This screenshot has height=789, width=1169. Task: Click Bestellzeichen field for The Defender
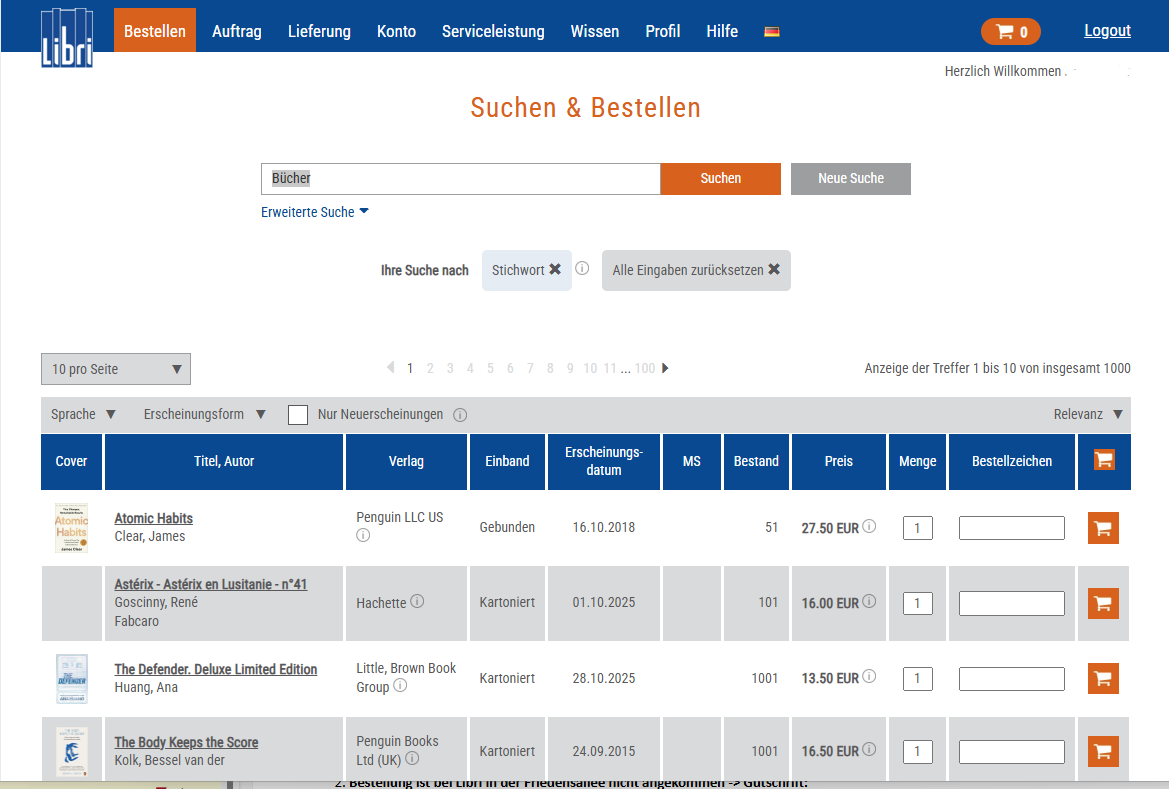pos(1012,679)
